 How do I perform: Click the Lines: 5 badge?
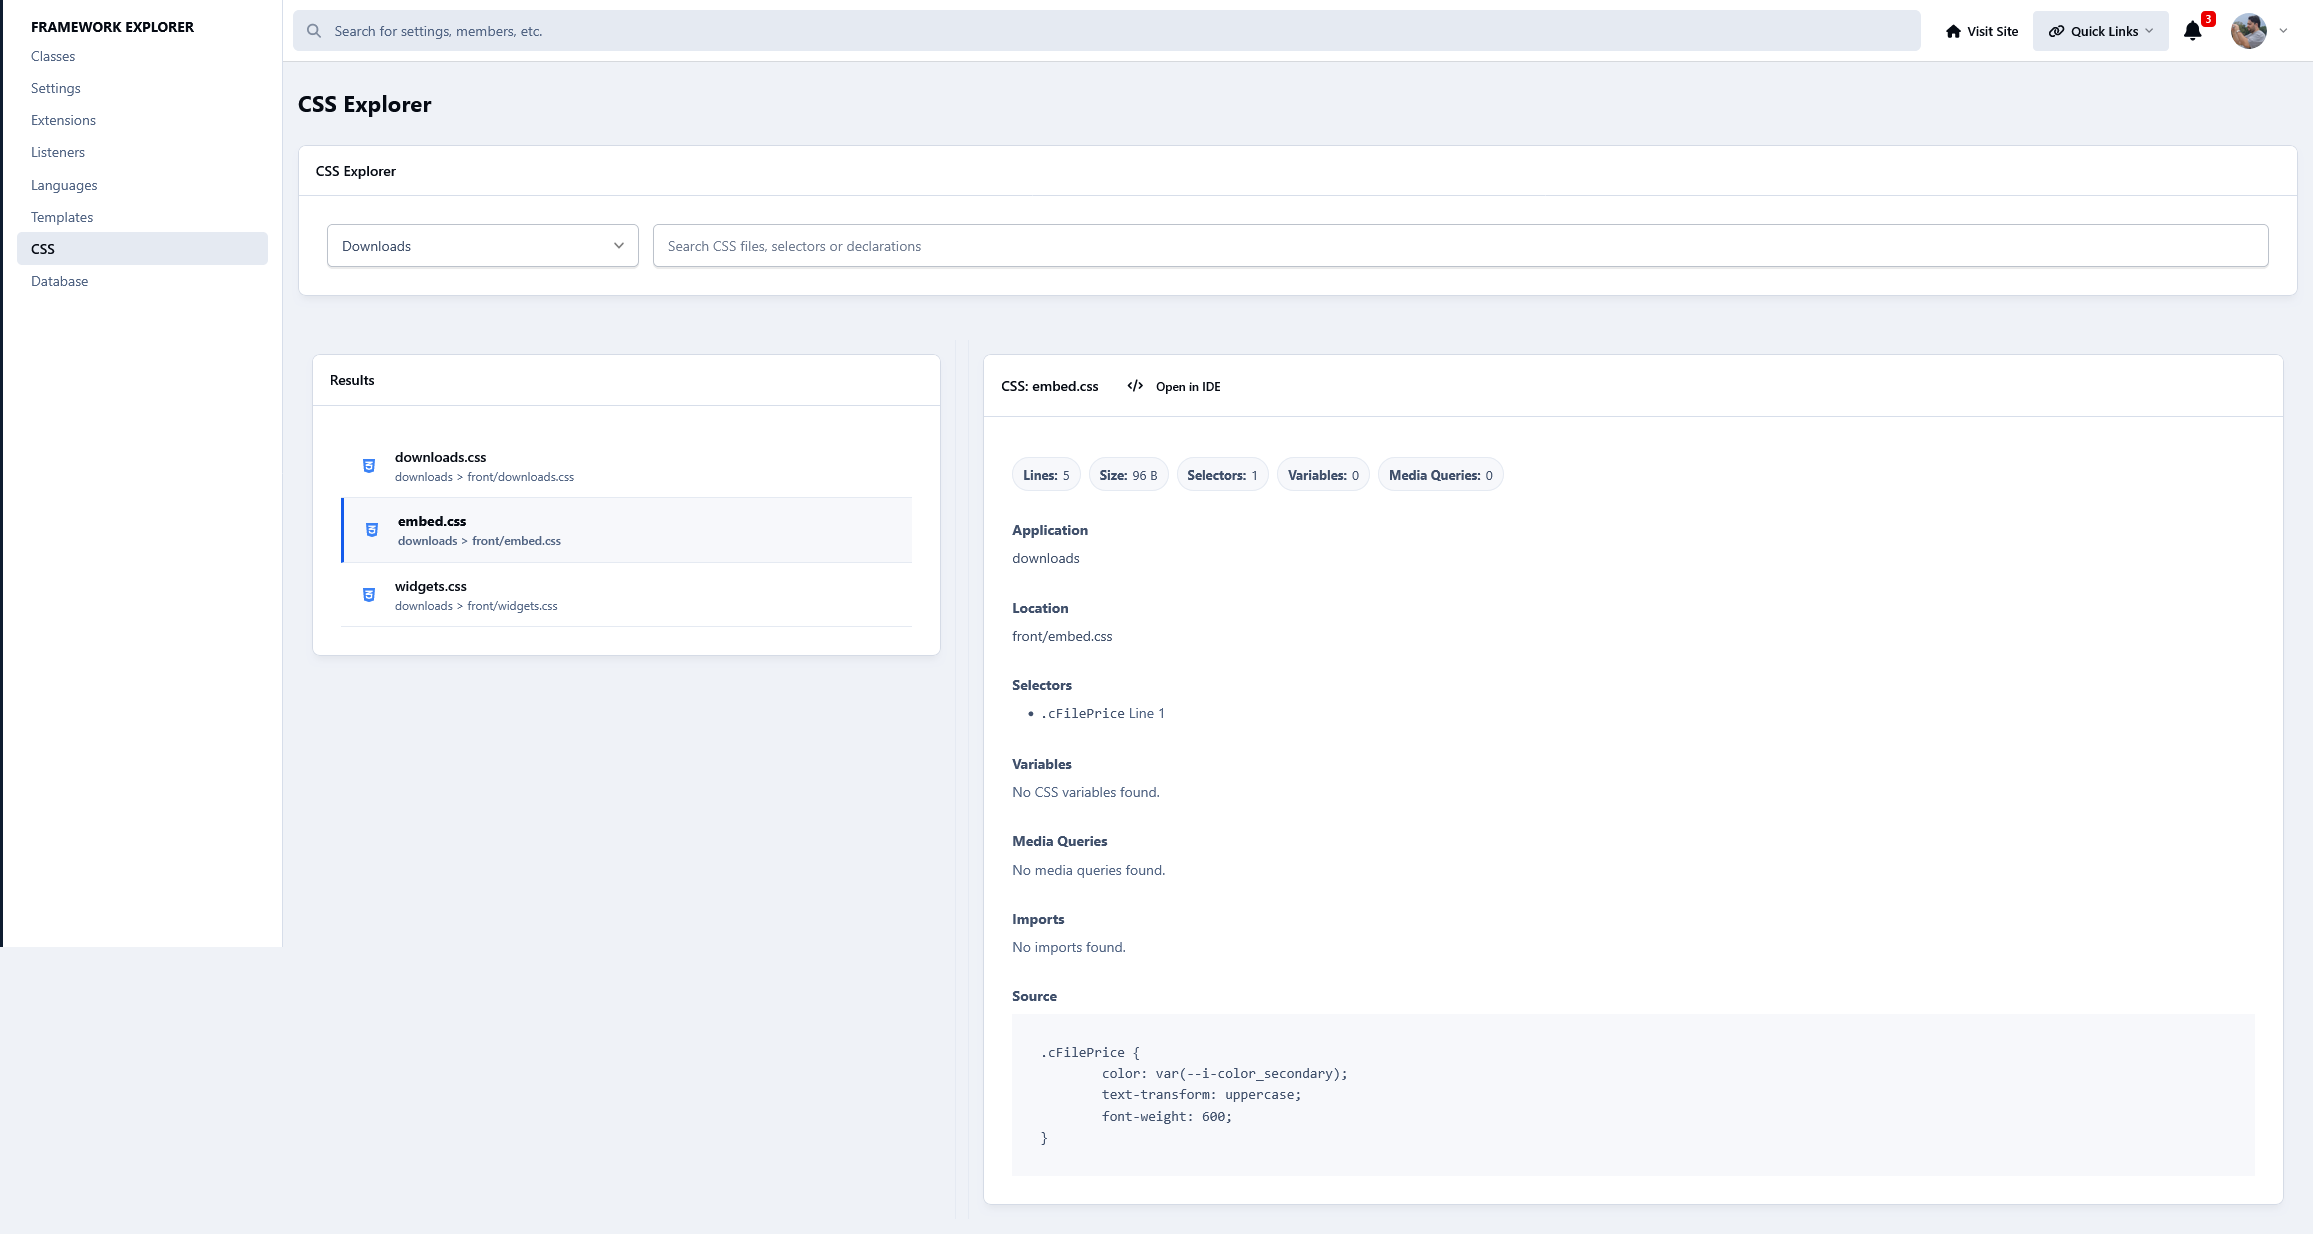pos(1046,475)
